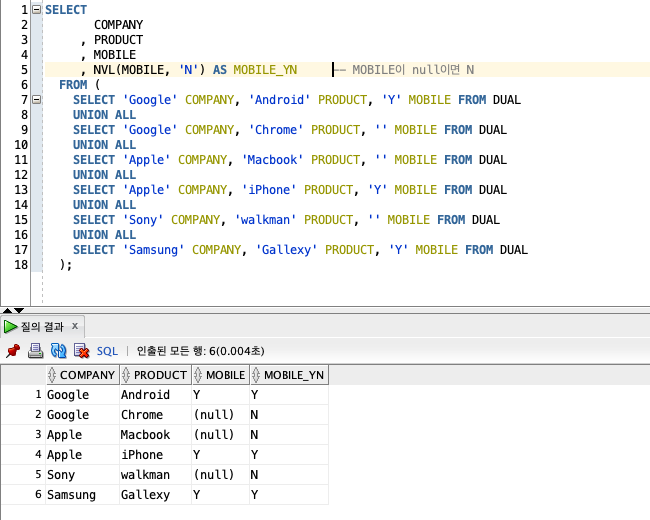This screenshot has width=650, height=520.
Task: Select the Android cell in row 1
Action: point(155,394)
